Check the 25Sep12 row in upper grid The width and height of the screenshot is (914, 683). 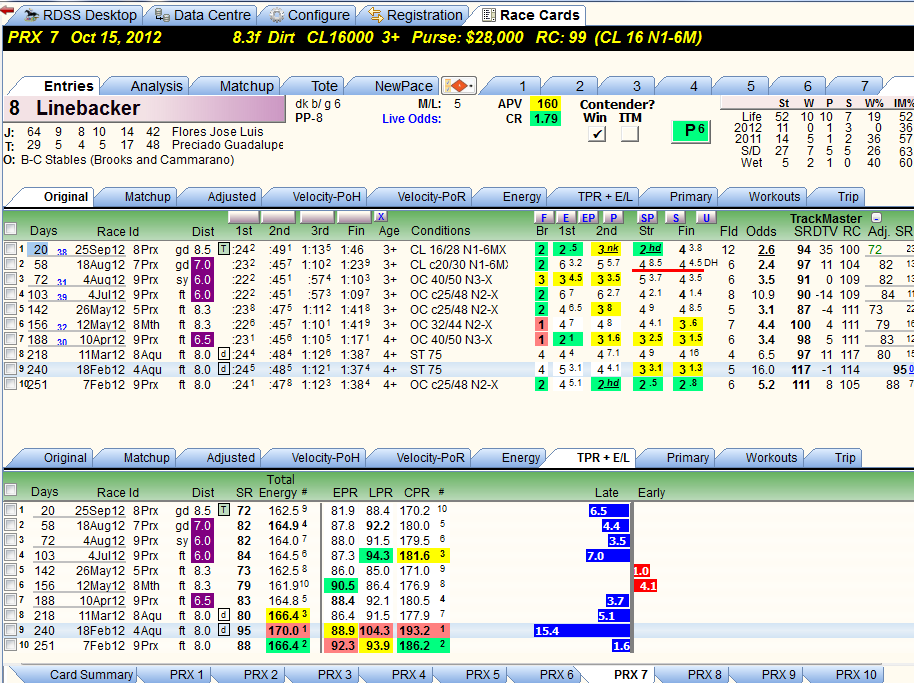[x=10, y=249]
